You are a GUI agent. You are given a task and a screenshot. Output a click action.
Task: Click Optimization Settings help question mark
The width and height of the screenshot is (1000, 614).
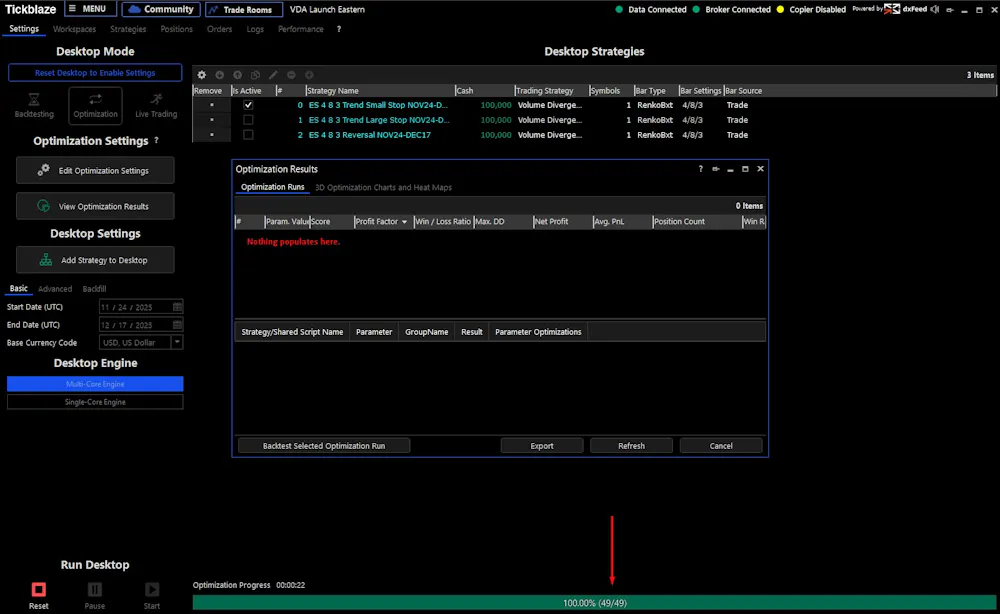pyautogui.click(x=156, y=140)
